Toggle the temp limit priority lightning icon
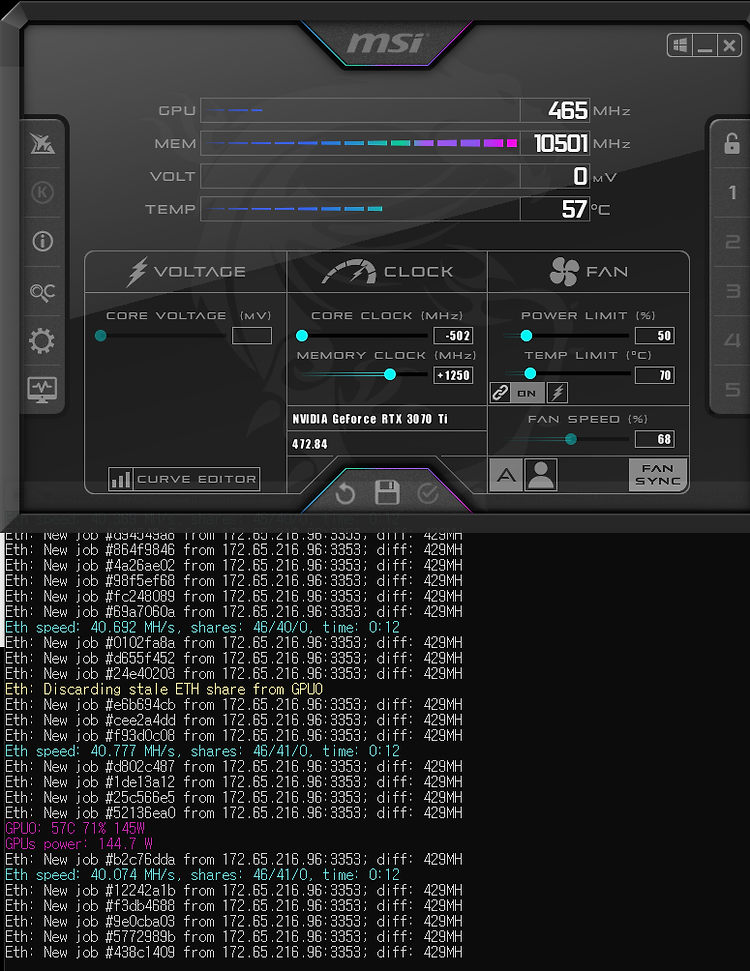The height and width of the screenshot is (971, 750). tap(557, 393)
